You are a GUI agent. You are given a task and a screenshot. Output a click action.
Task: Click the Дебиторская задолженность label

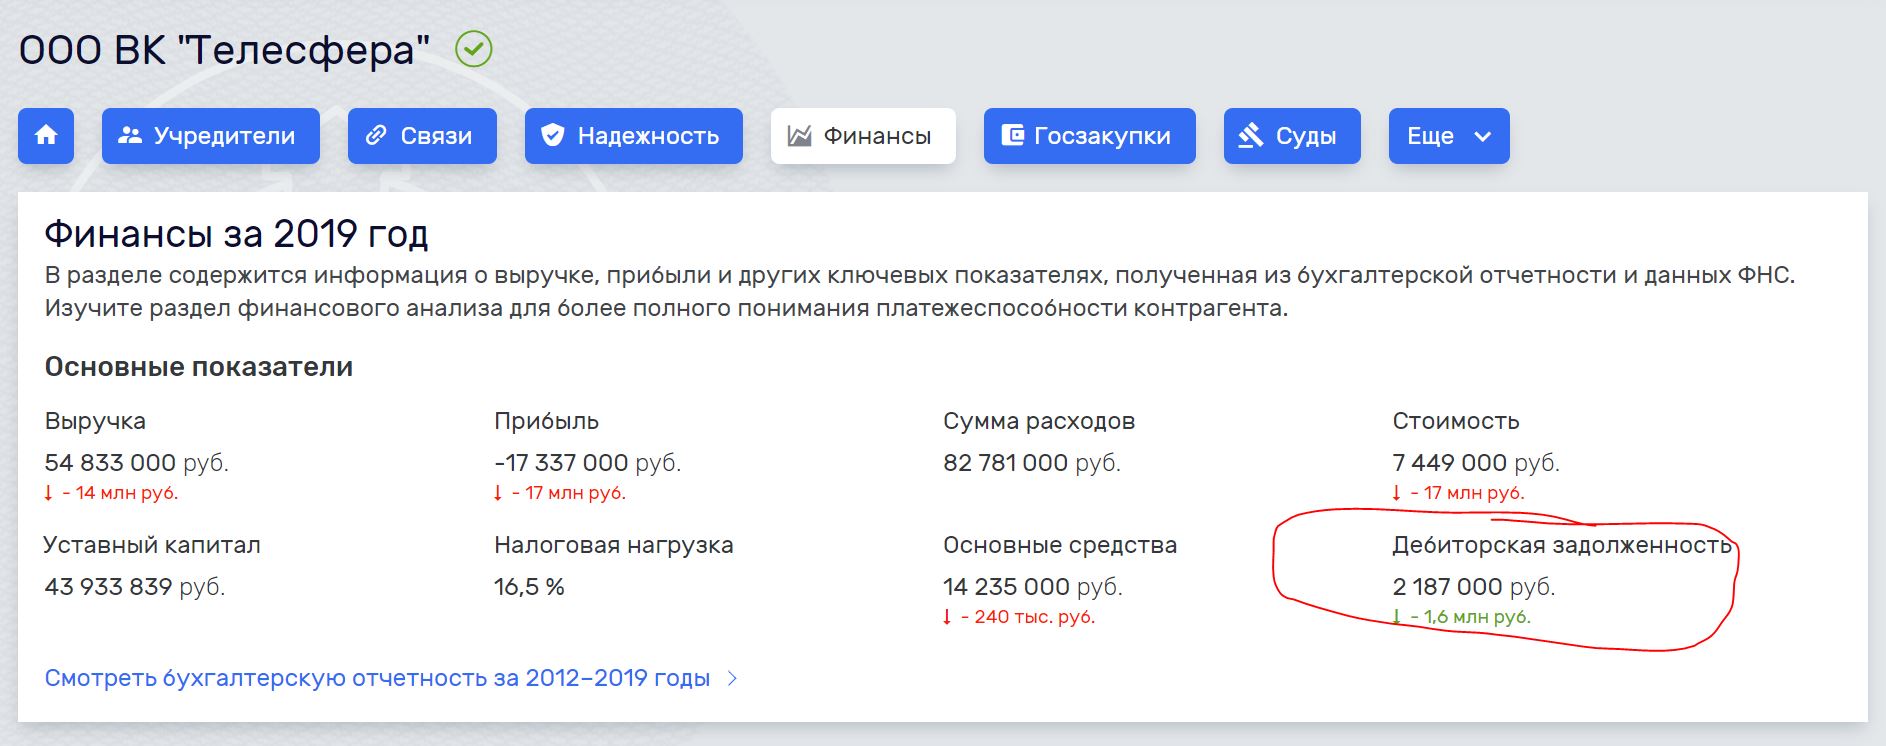coord(1562,545)
